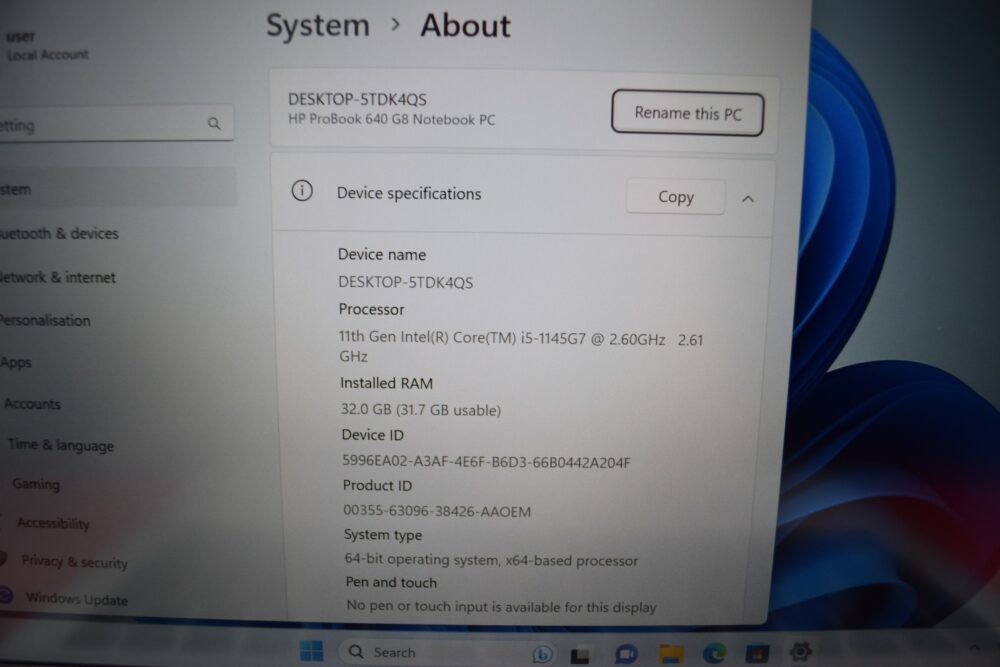This screenshot has height=667, width=1000.
Task: Click the 'System type' label
Action: (x=383, y=535)
